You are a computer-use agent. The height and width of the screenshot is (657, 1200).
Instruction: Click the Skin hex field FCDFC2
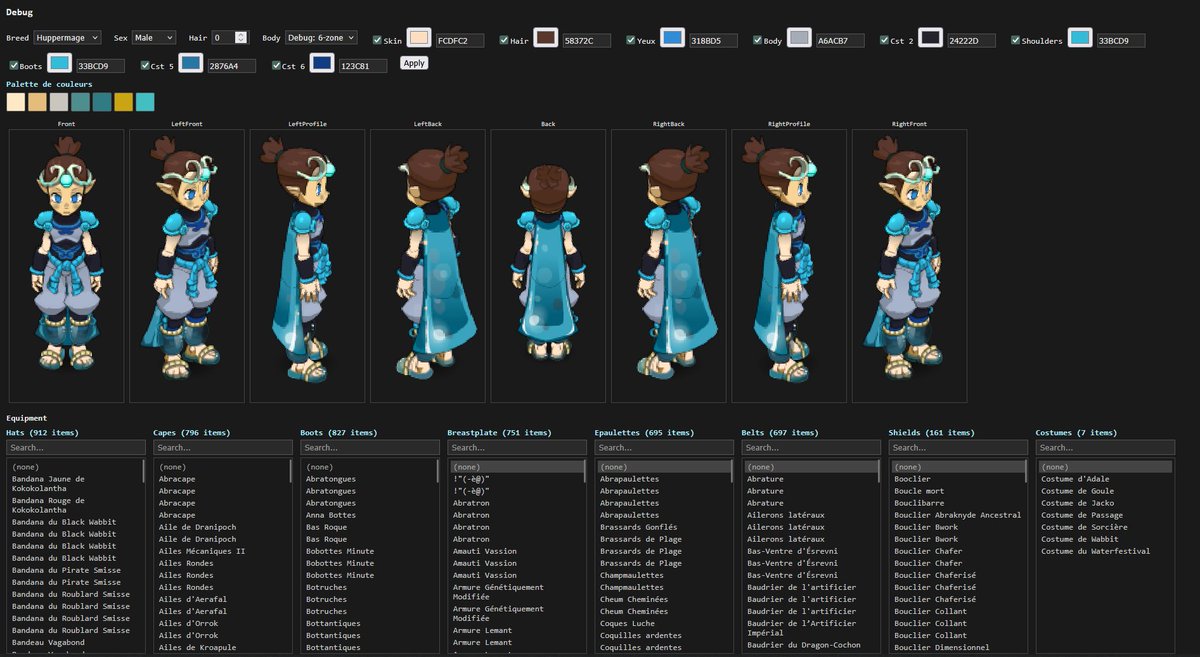coord(460,41)
